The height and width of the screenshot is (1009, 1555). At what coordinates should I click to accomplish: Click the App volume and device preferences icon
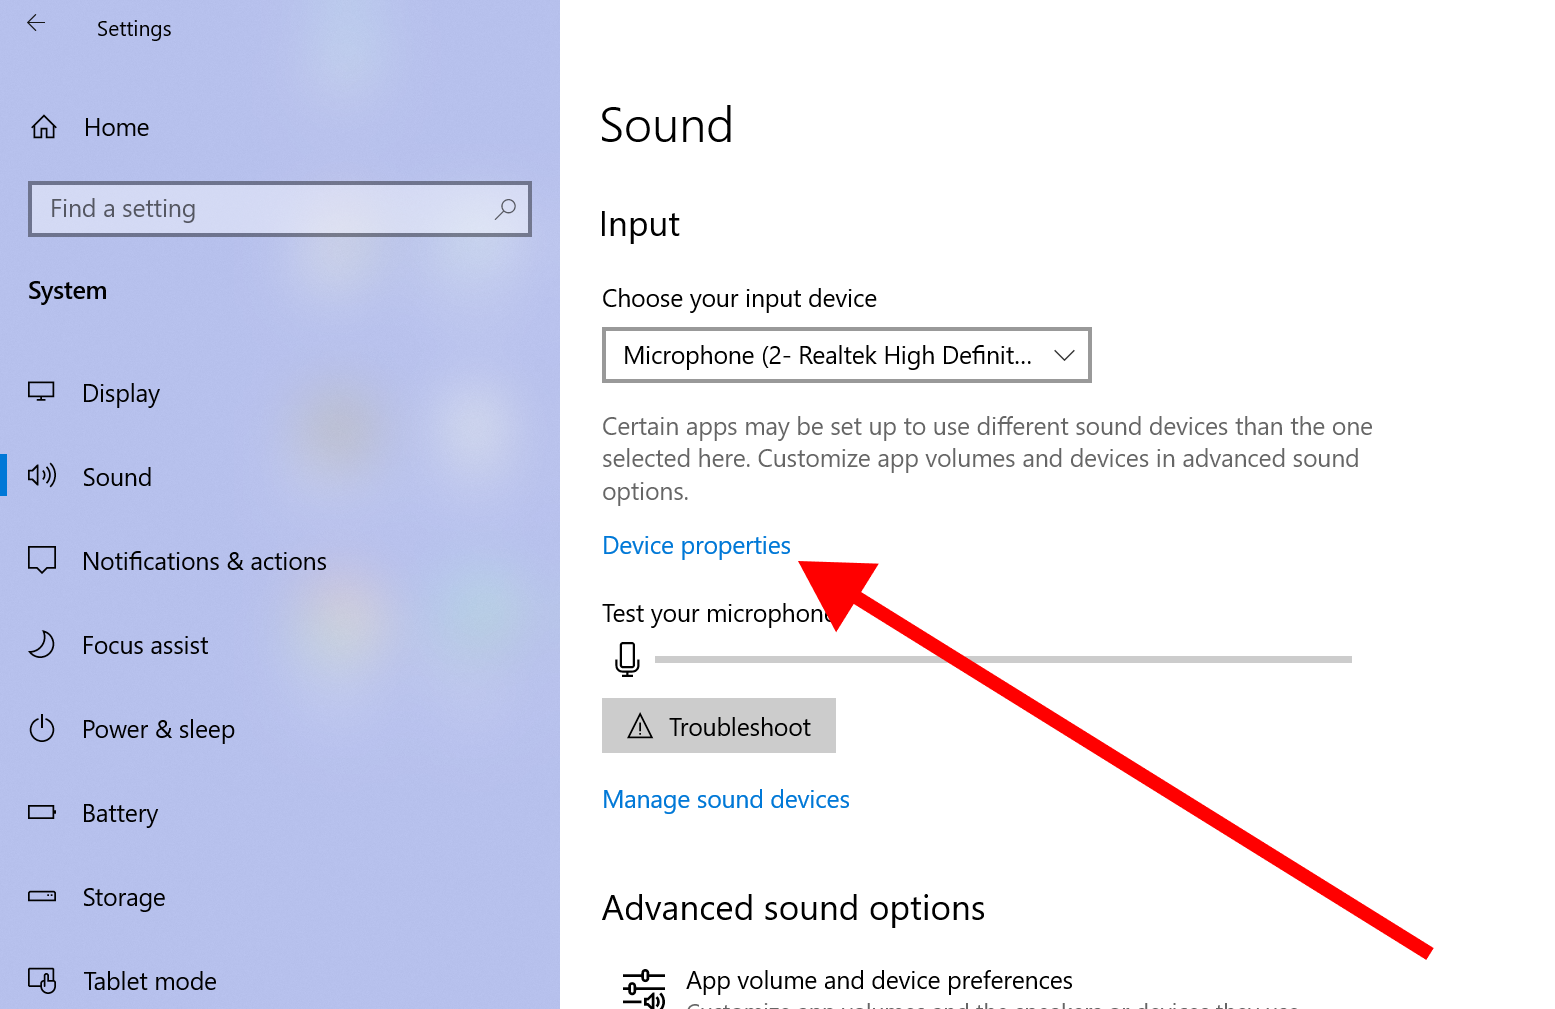coord(645,985)
